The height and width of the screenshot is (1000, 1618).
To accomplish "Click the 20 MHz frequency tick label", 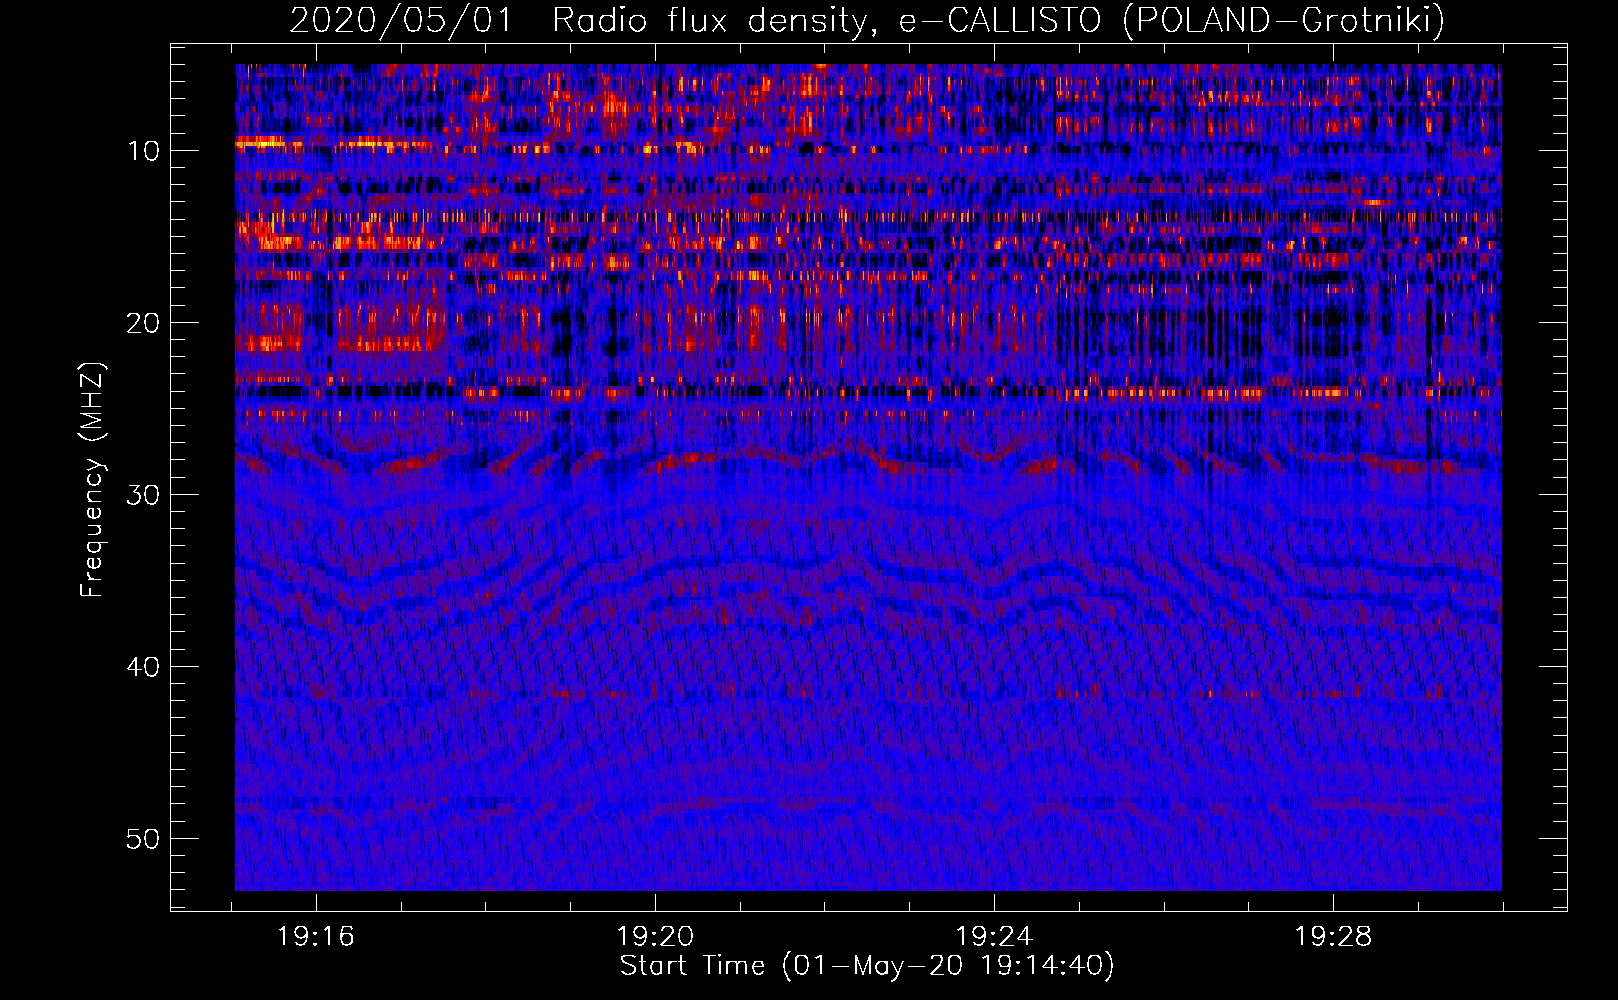I will pos(144,323).
